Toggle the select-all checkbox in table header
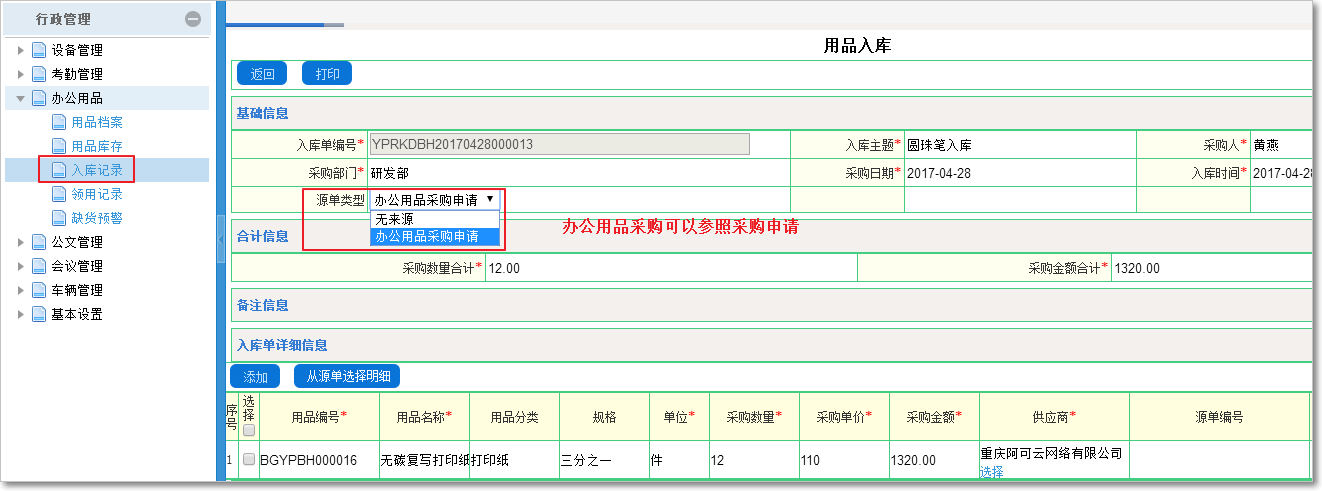The width and height of the screenshot is (1322, 491). [x=249, y=430]
